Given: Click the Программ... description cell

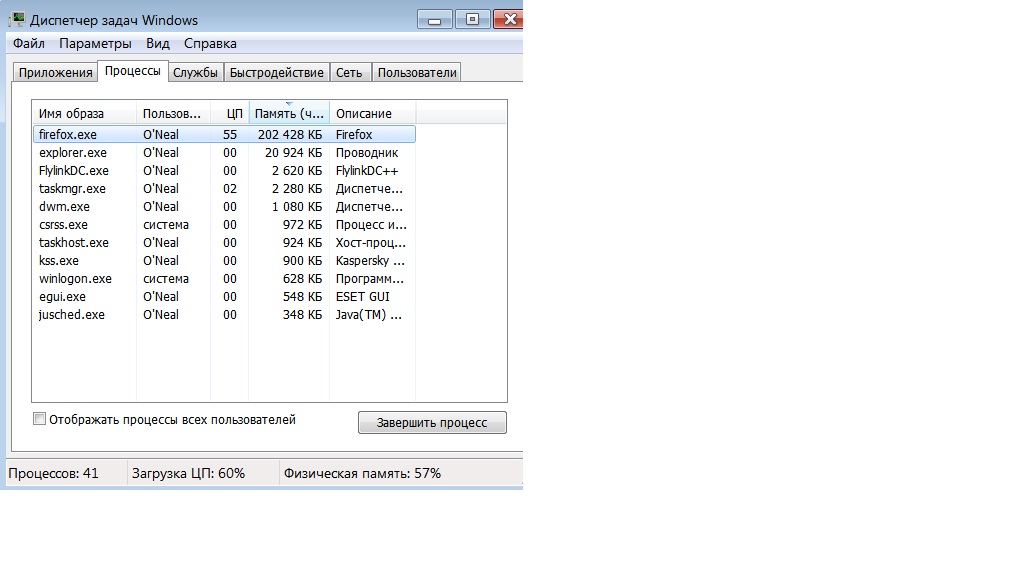Looking at the screenshot, I should pyautogui.click(x=370, y=279).
